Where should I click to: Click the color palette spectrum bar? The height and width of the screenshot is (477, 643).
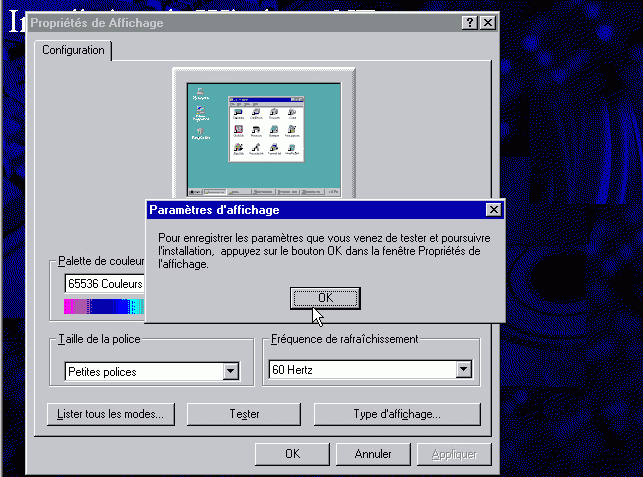coord(104,306)
